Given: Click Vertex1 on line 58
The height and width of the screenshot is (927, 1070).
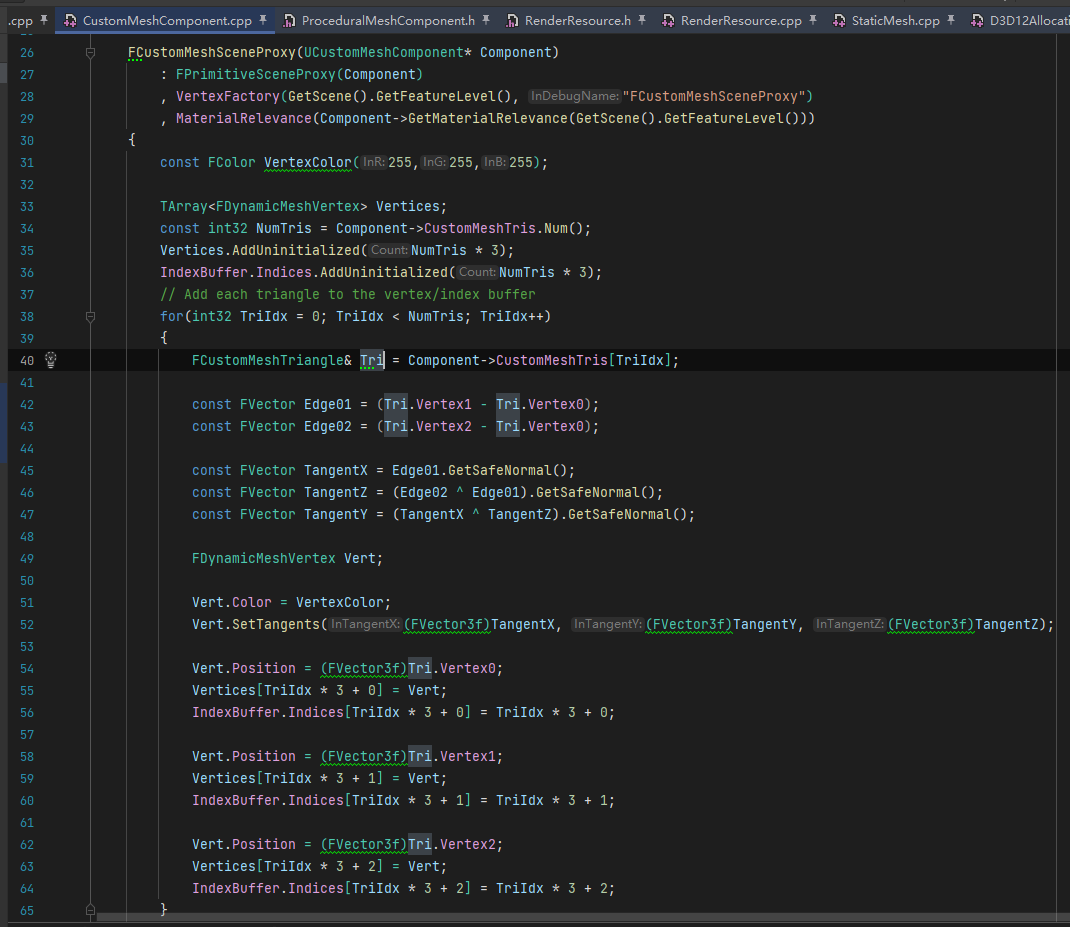Looking at the screenshot, I should [467, 756].
